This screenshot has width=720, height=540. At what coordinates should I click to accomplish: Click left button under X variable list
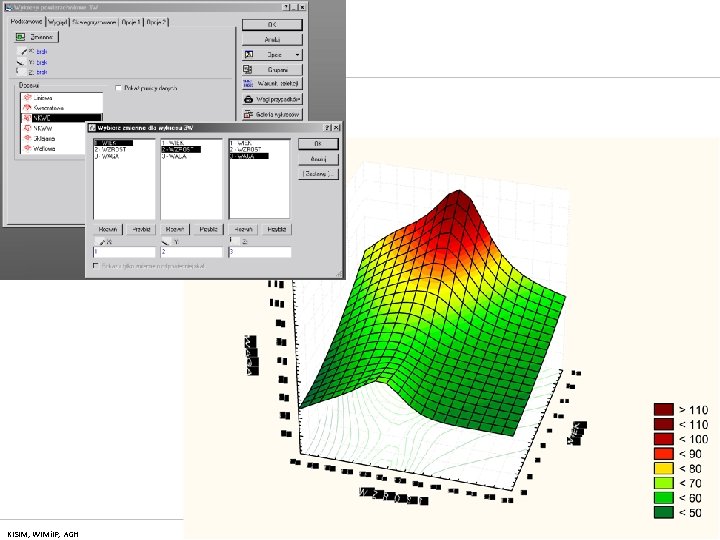[108, 229]
